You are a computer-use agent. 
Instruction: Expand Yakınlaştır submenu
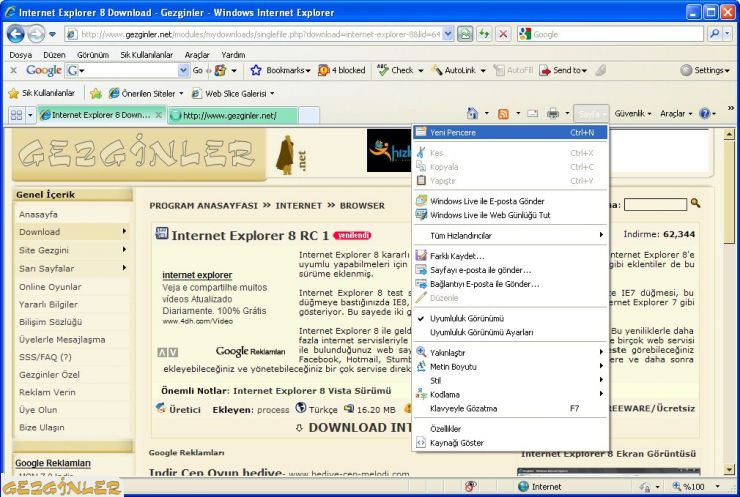click(510, 353)
